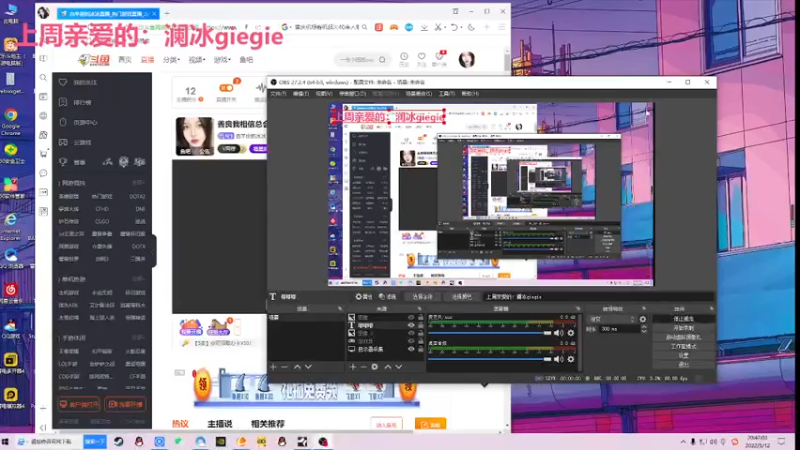Open the OBS 编辑 menu
The height and width of the screenshot is (450, 800).
tap(301, 94)
